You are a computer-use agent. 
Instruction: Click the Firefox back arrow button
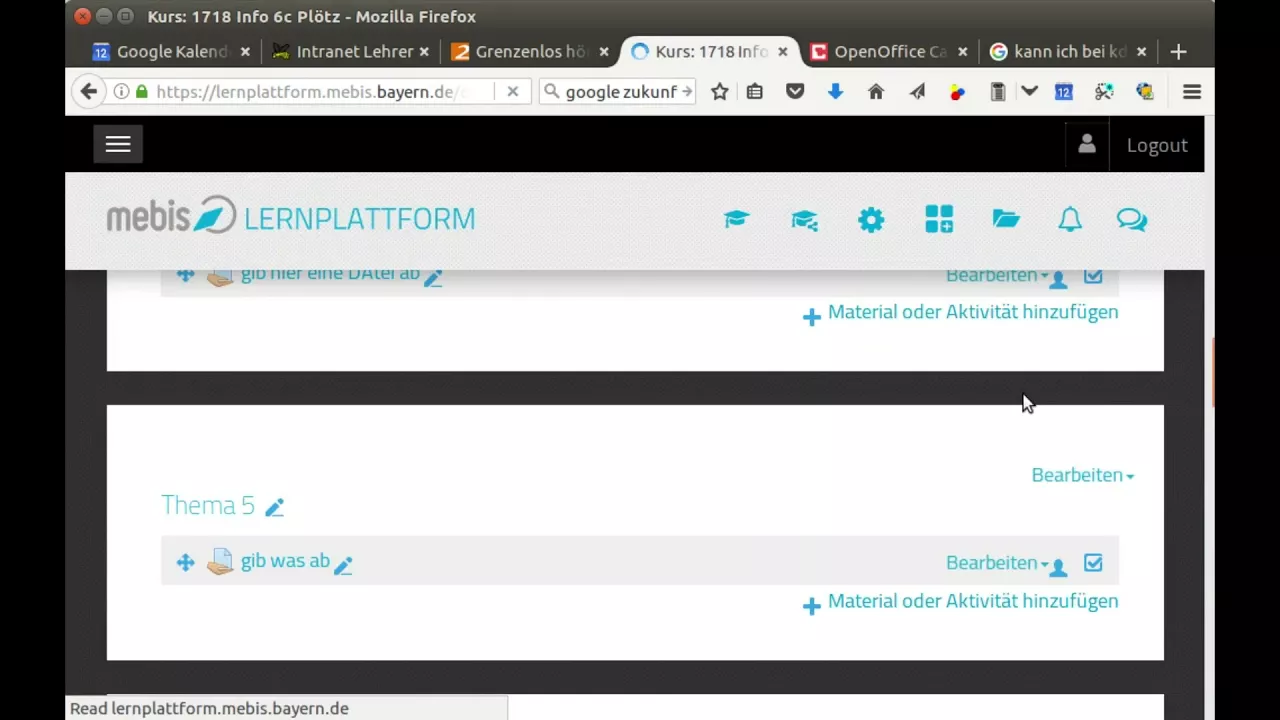point(89,91)
